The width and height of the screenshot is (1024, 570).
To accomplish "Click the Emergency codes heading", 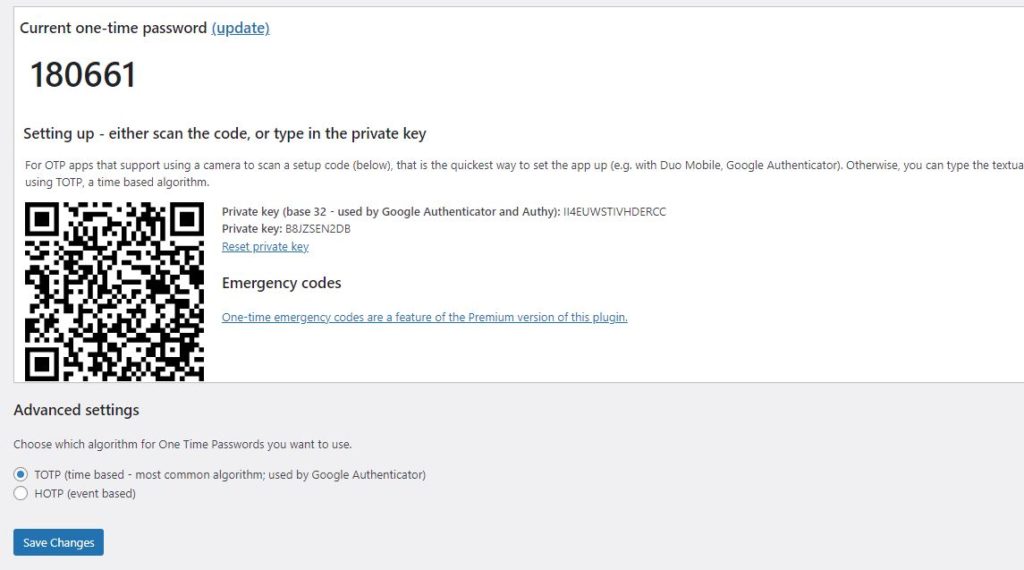I will coord(281,283).
